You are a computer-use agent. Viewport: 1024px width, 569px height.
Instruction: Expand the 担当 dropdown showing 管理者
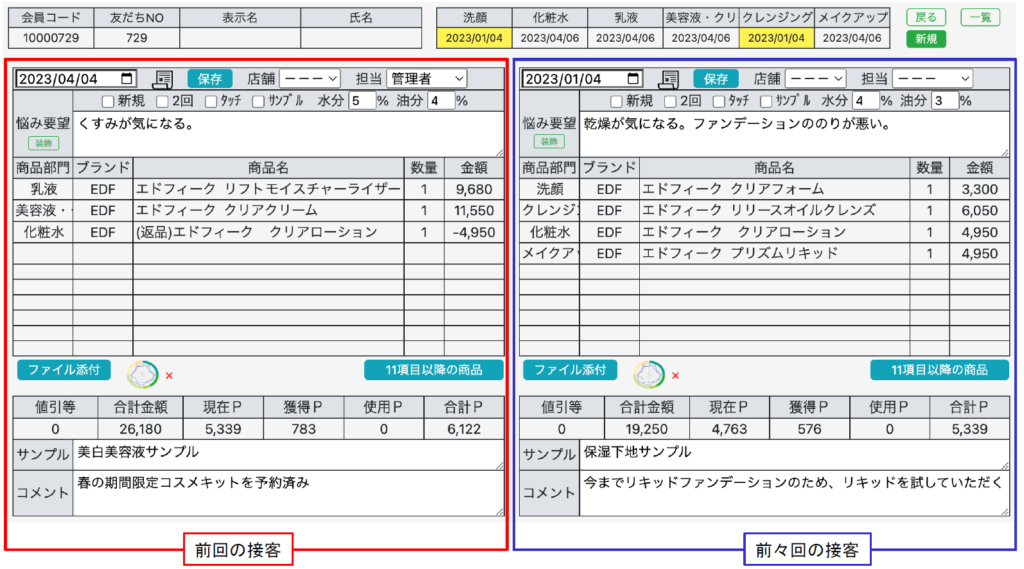click(427, 79)
